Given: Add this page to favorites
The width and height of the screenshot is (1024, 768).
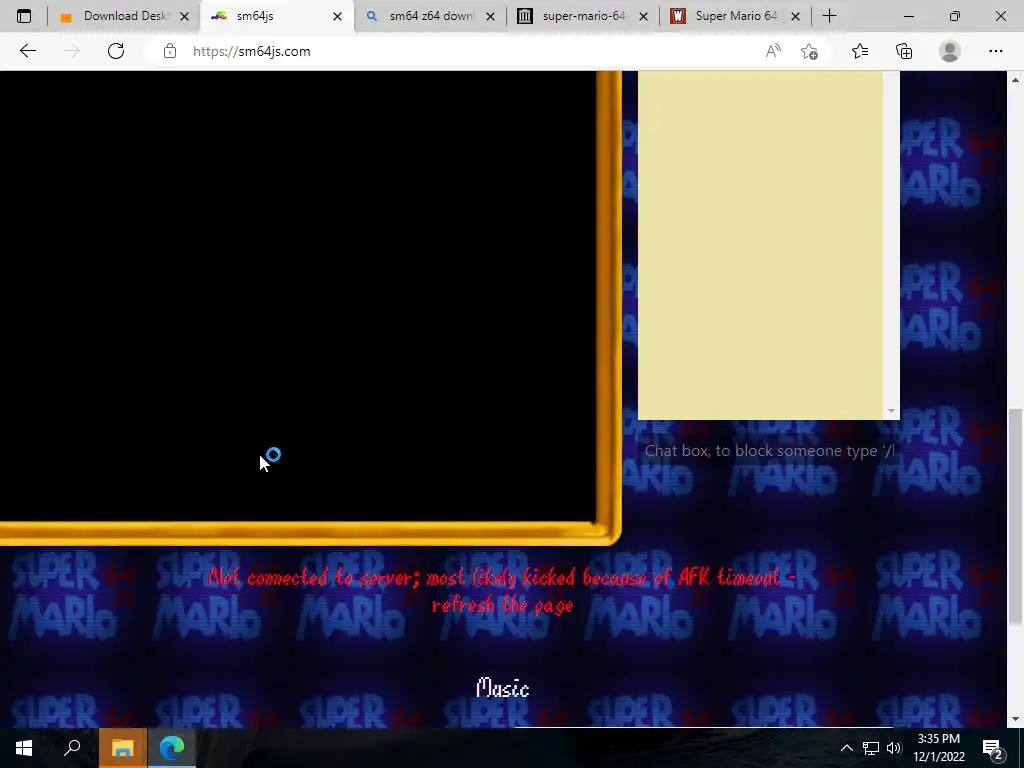Looking at the screenshot, I should pyautogui.click(x=809, y=51).
